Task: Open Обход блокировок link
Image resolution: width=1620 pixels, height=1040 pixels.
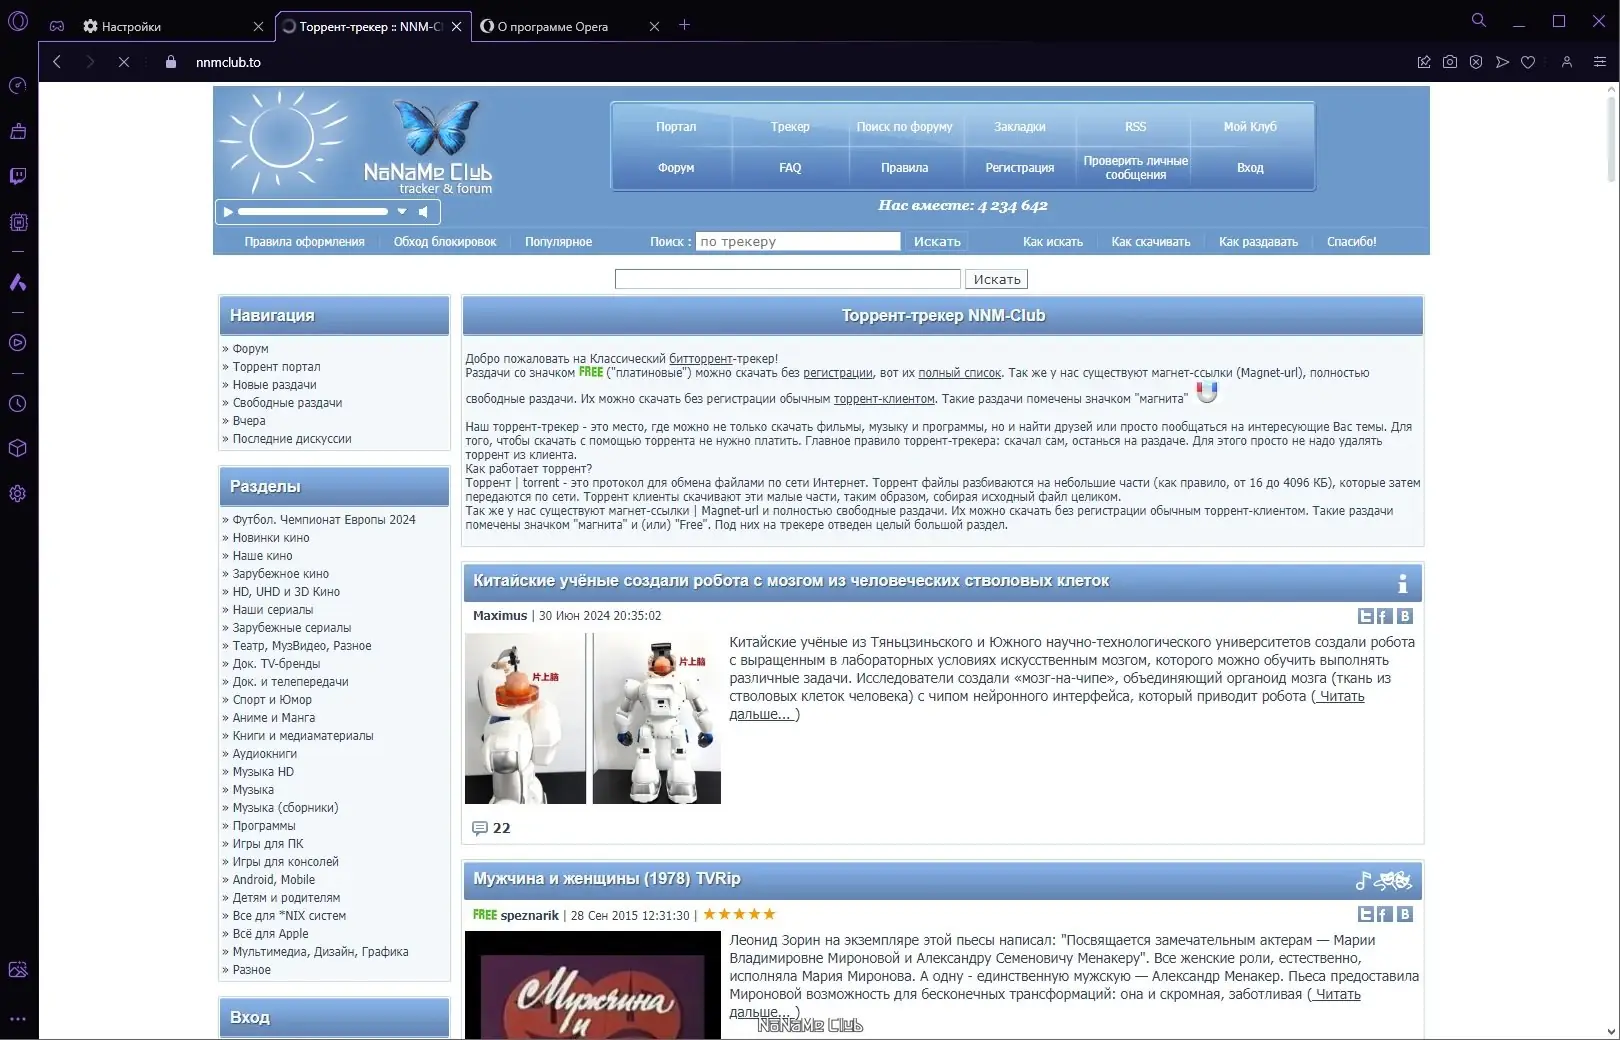Action: pos(445,242)
